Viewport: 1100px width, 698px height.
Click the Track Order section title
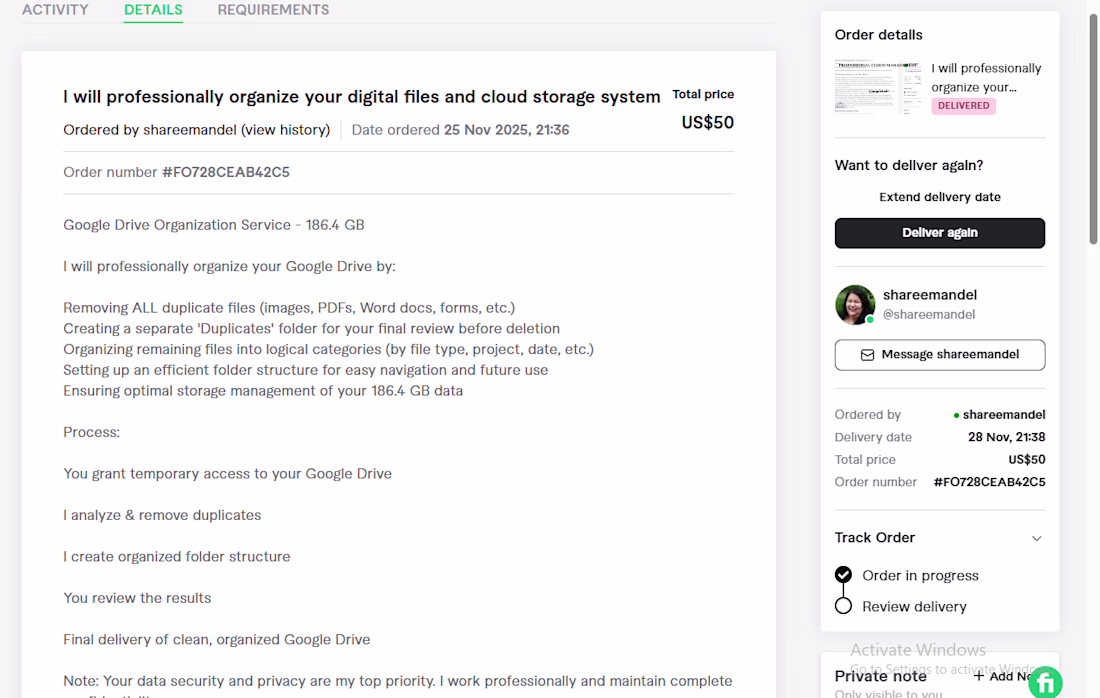click(x=874, y=537)
